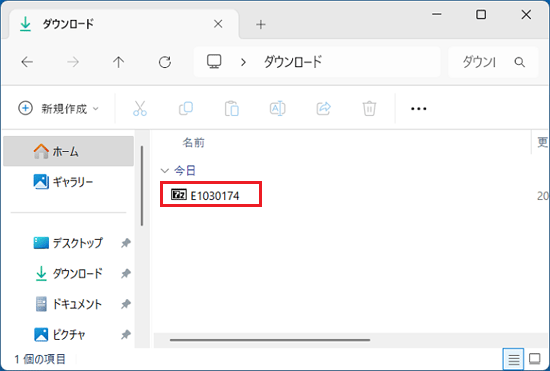Click ダウンロード in the address bar
This screenshot has height=371, width=550.
click(x=293, y=62)
